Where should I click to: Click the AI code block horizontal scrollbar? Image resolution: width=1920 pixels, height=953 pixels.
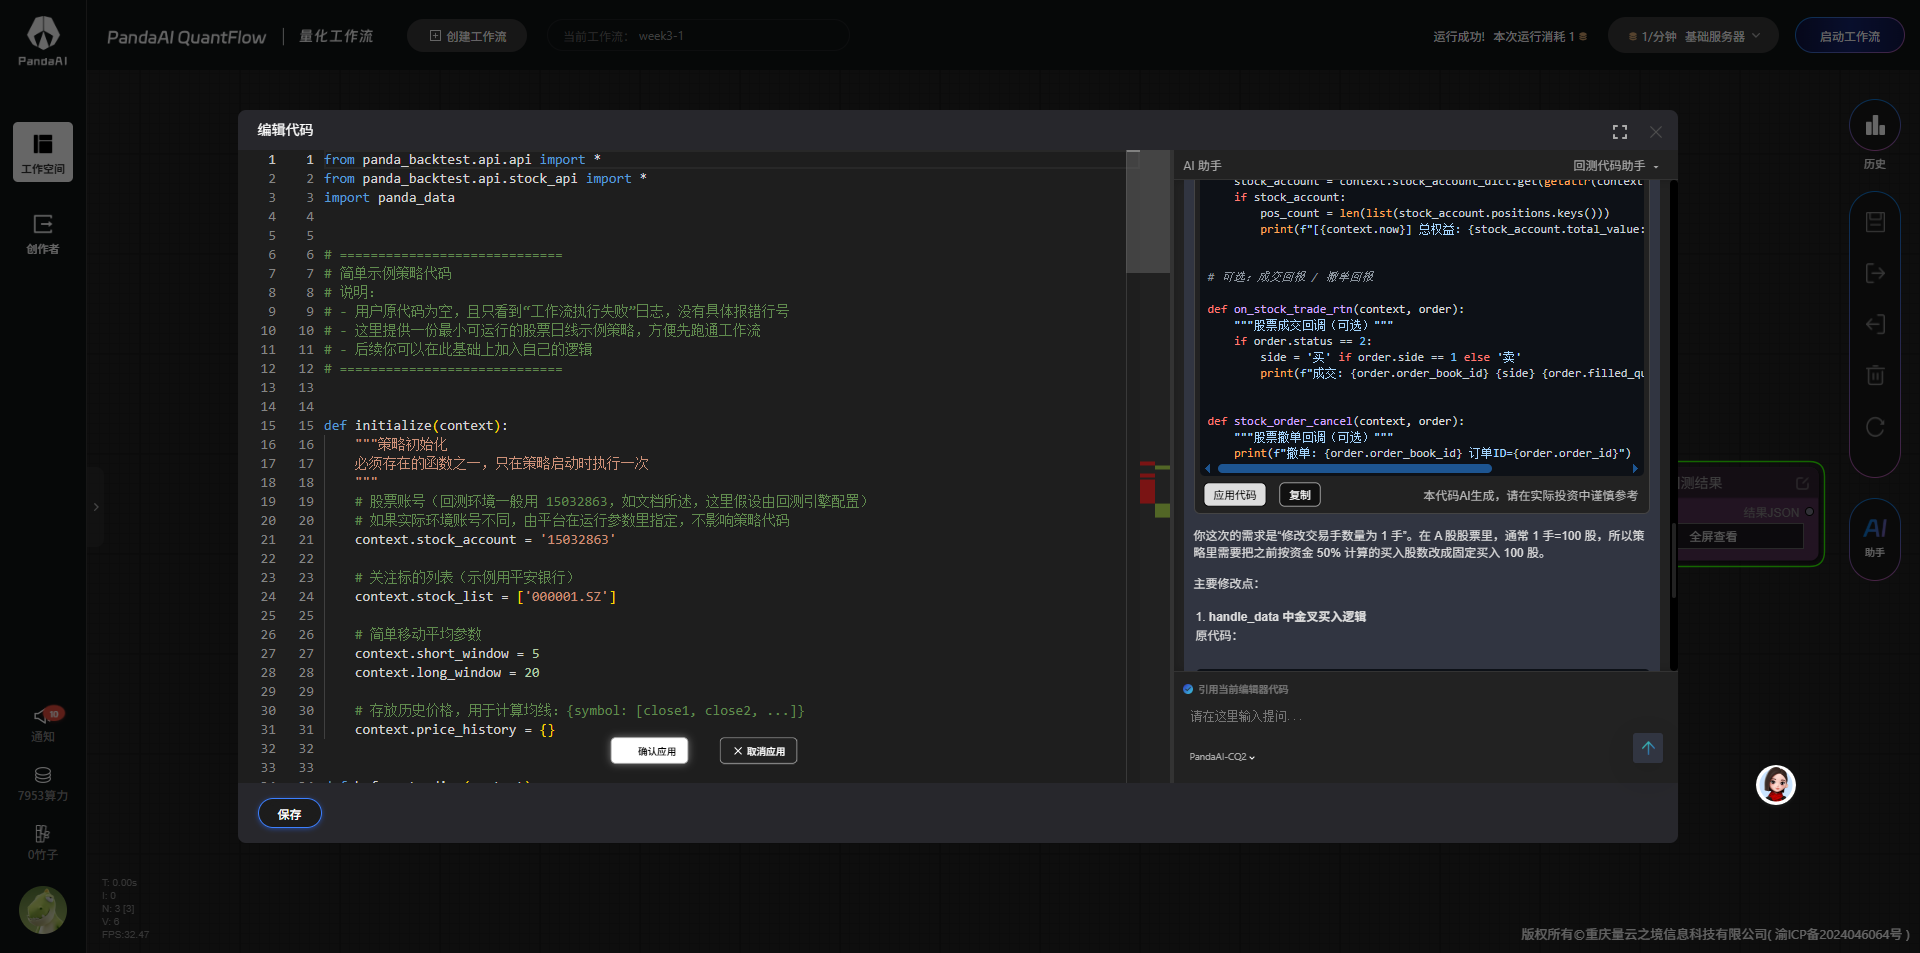[x=1354, y=468]
